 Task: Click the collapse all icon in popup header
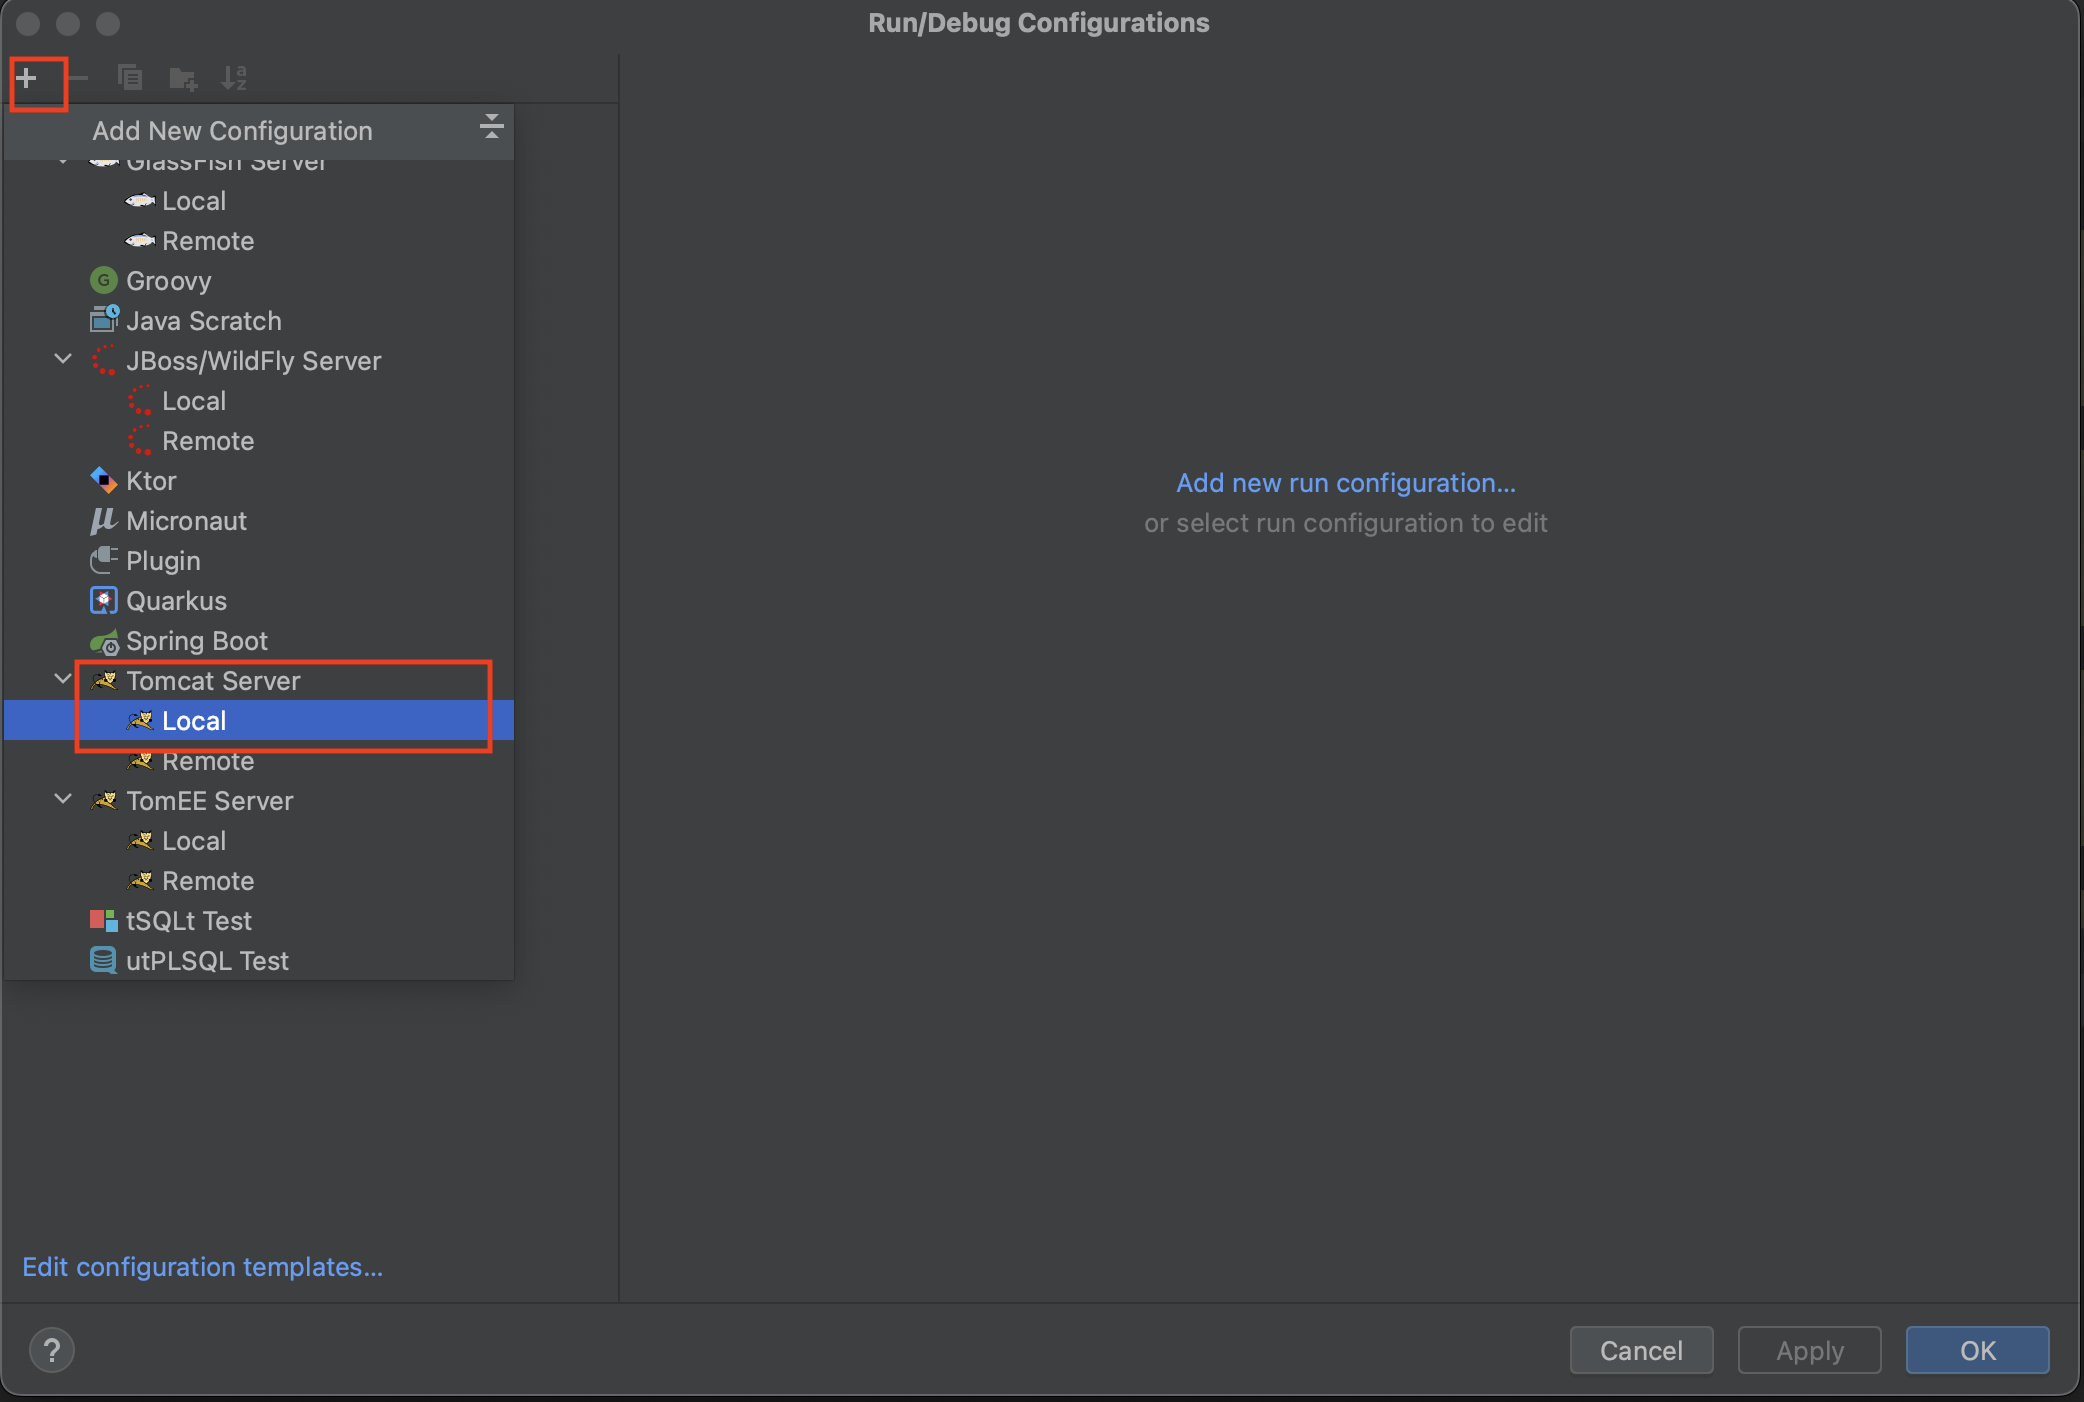click(x=490, y=127)
